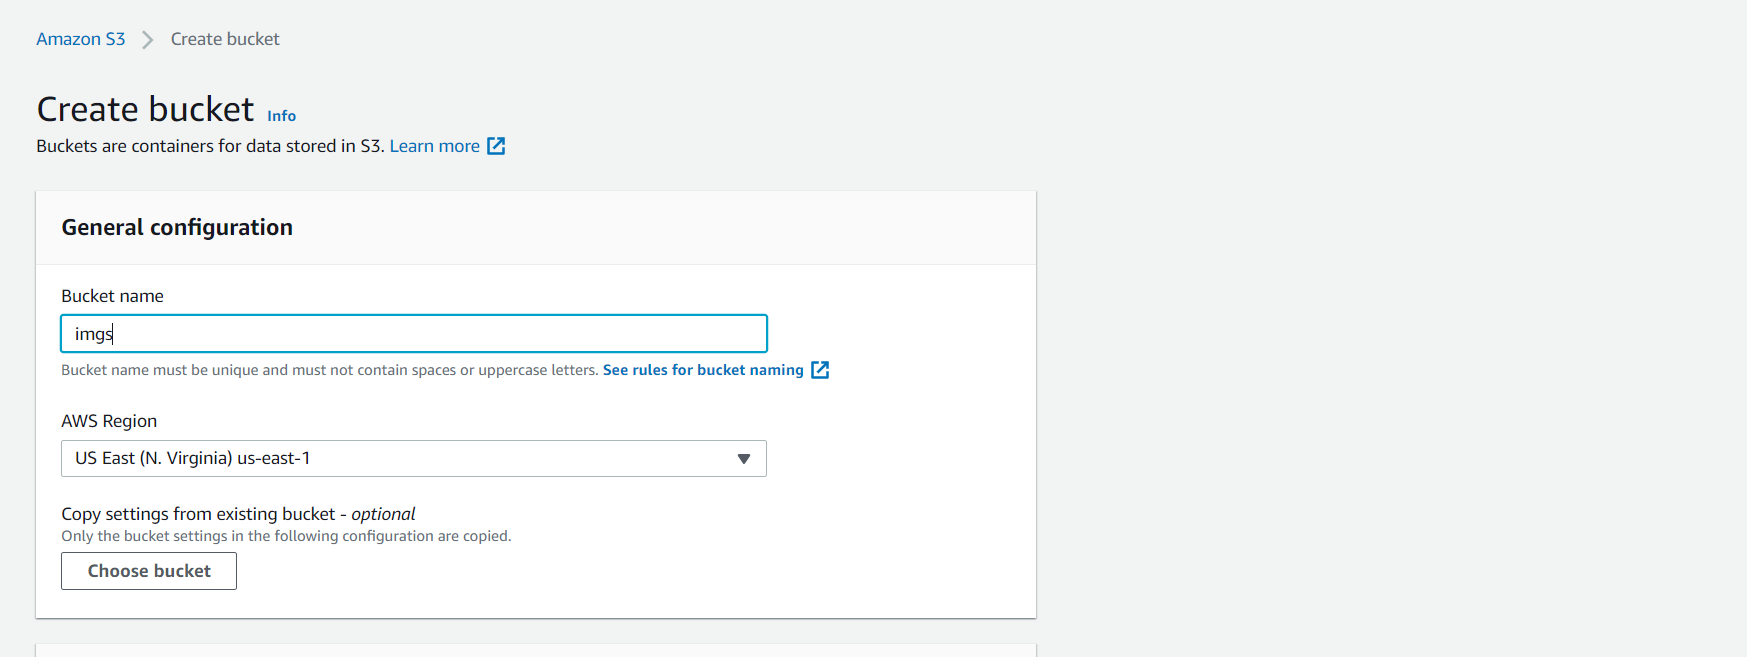The image size is (1747, 657).
Task: Click the Create bucket page title
Action: 146,109
